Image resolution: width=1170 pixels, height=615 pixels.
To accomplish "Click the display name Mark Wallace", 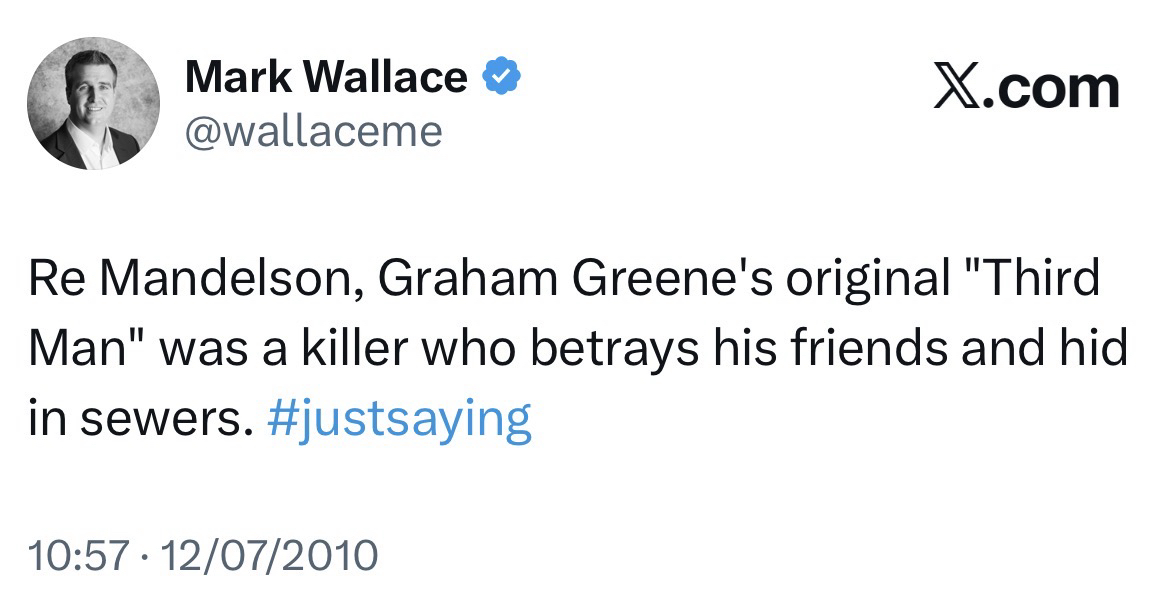I will (x=326, y=77).
